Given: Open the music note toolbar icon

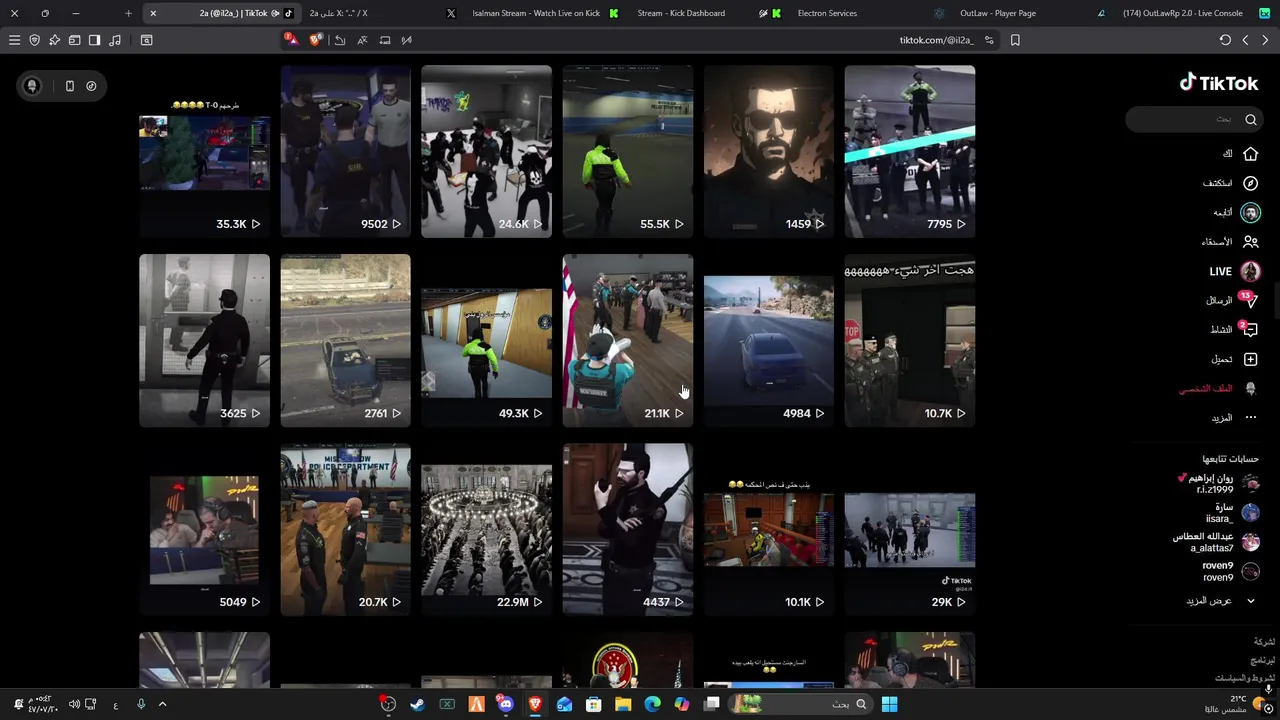Looking at the screenshot, I should 115,40.
